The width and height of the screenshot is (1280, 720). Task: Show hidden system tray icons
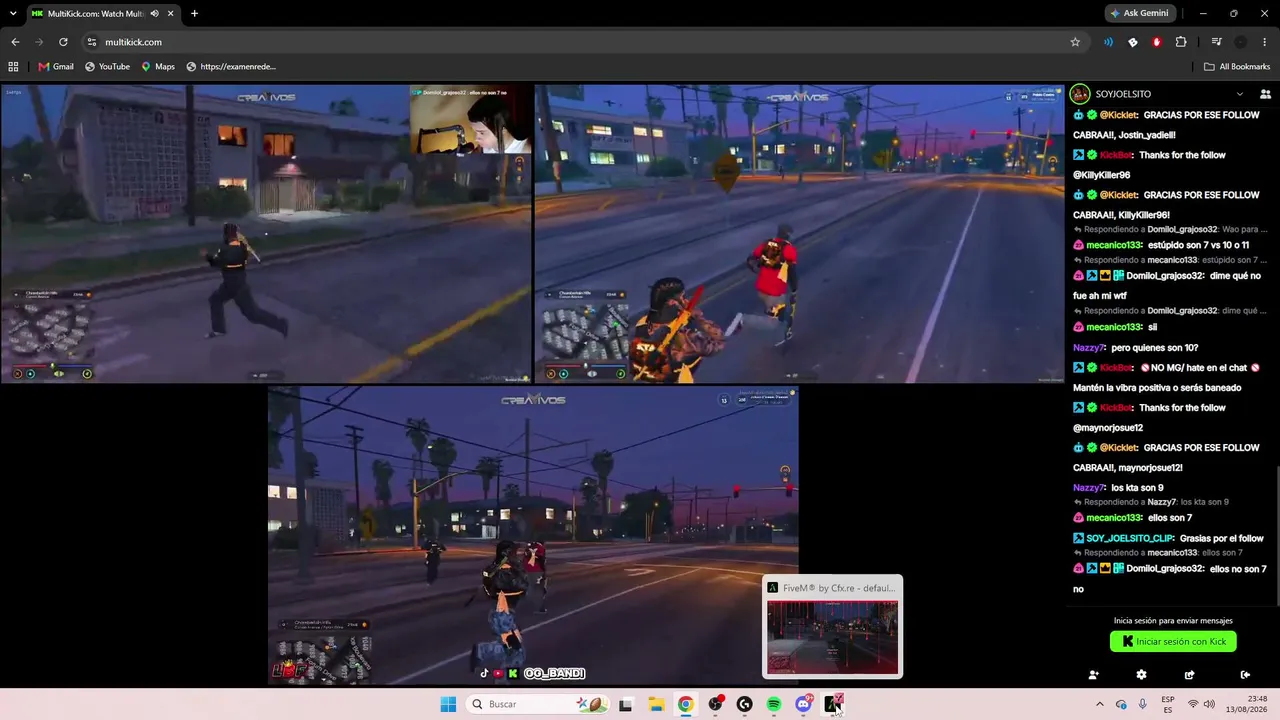(x=1100, y=704)
